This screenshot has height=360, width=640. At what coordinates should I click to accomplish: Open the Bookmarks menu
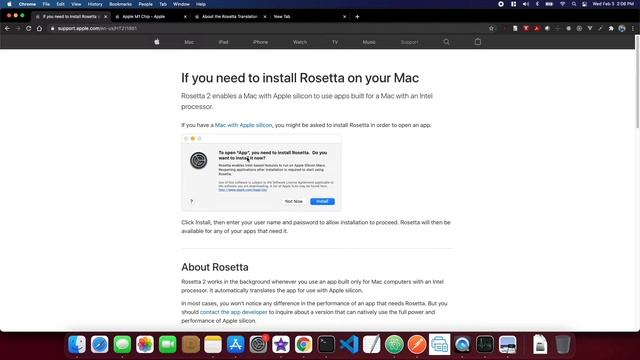(x=120, y=4)
